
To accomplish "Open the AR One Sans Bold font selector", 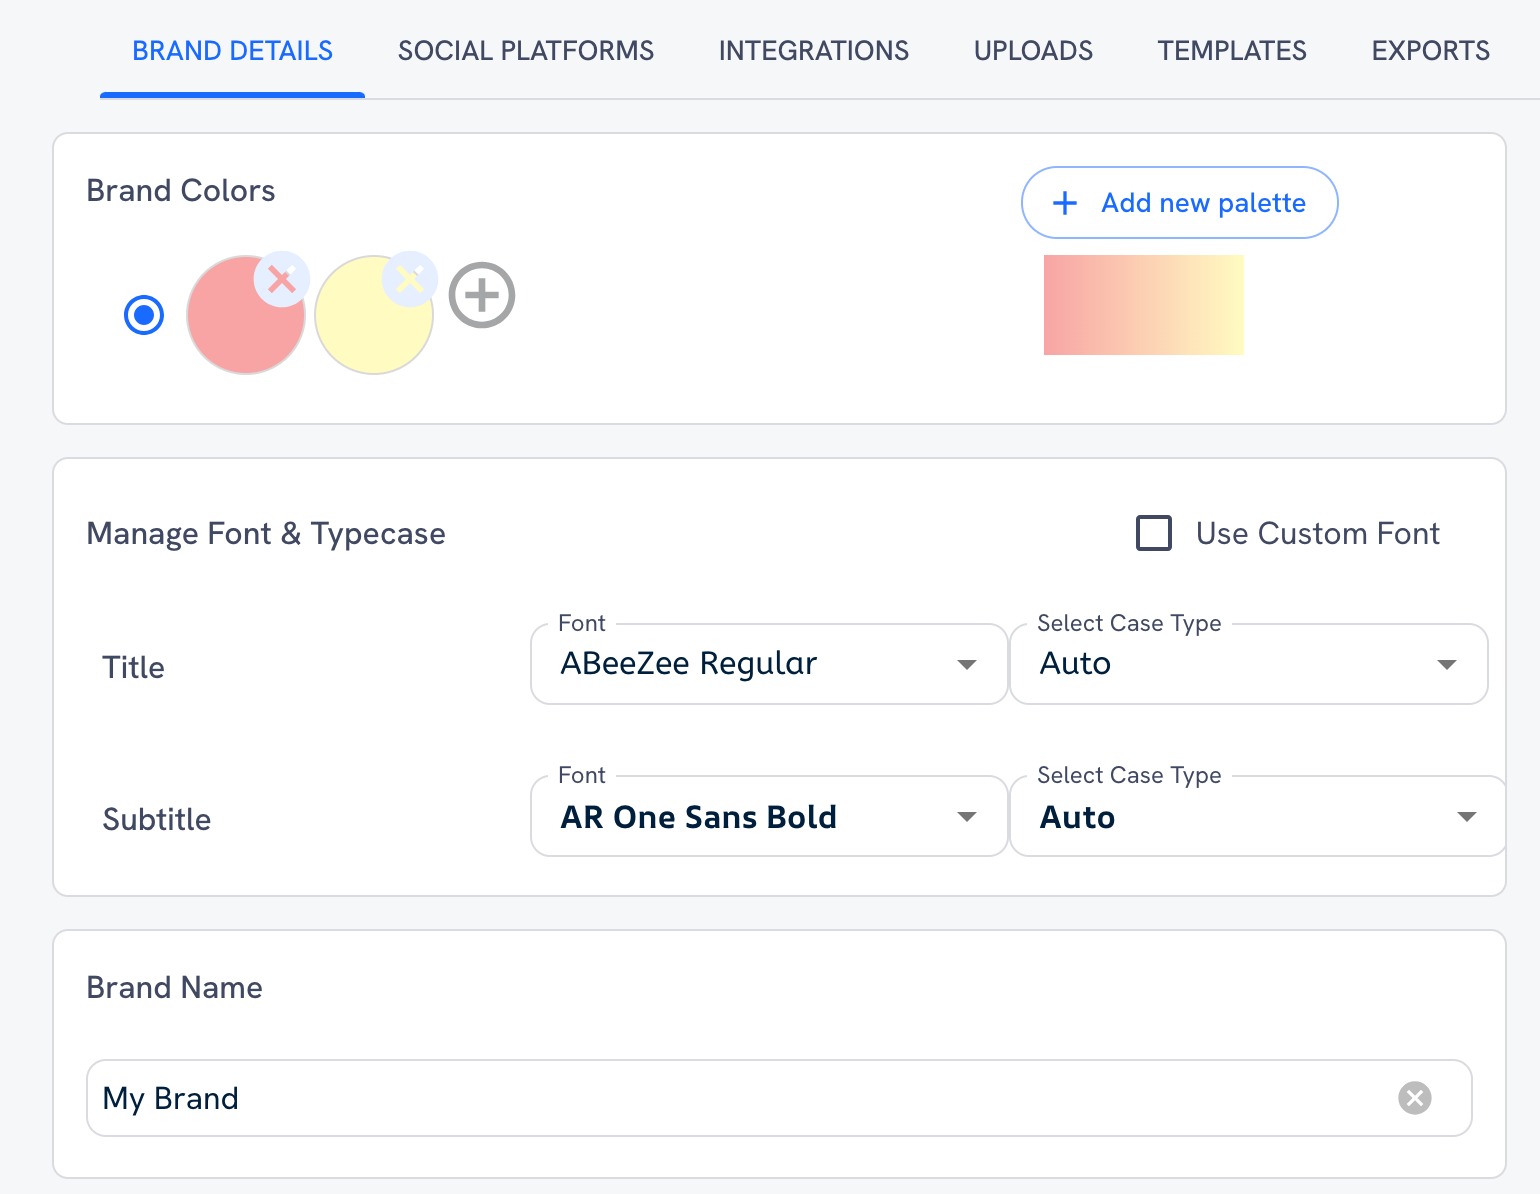I will click(x=768, y=816).
